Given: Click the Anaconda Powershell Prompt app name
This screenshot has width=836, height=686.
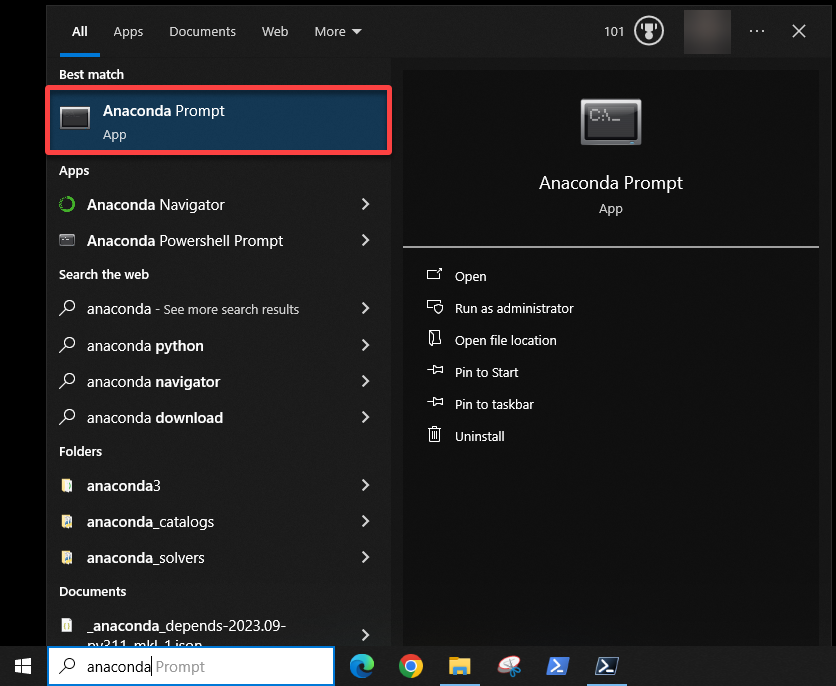Looking at the screenshot, I should 185,241.
